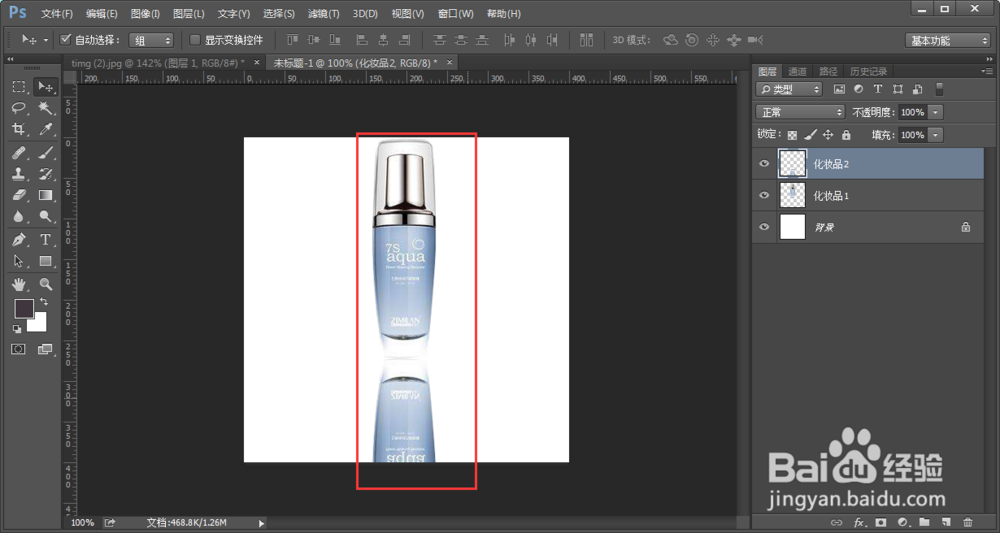Expand the 不透明度 opacity dropdown arrow
The height and width of the screenshot is (533, 1000).
click(x=935, y=112)
